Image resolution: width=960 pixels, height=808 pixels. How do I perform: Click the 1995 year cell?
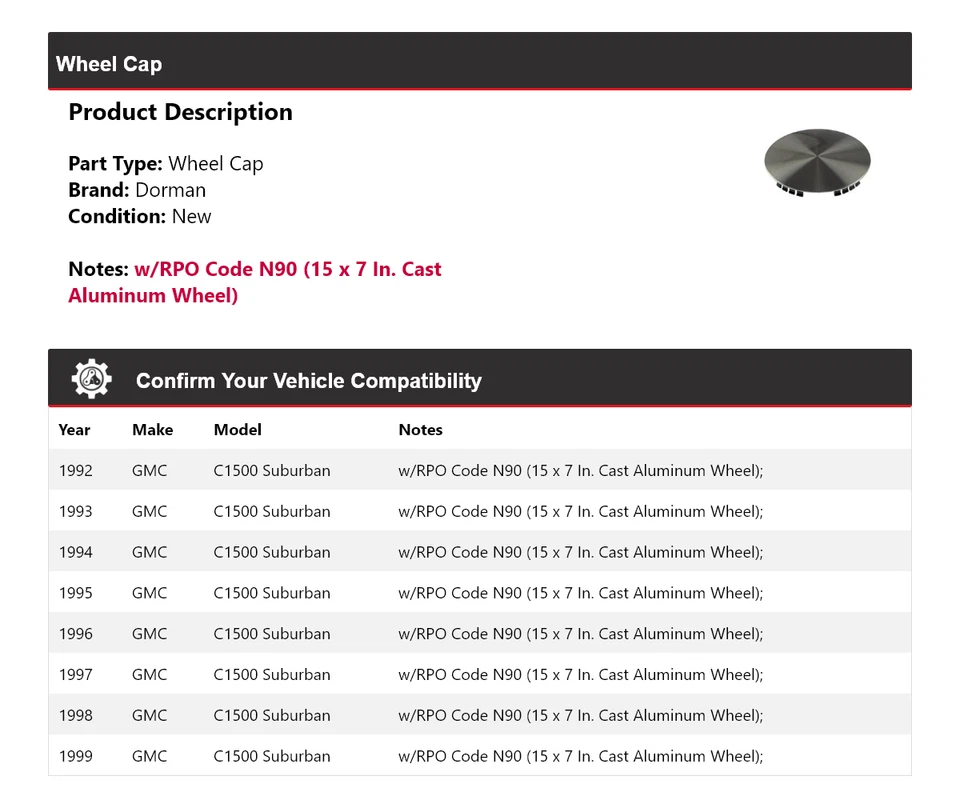coord(75,593)
